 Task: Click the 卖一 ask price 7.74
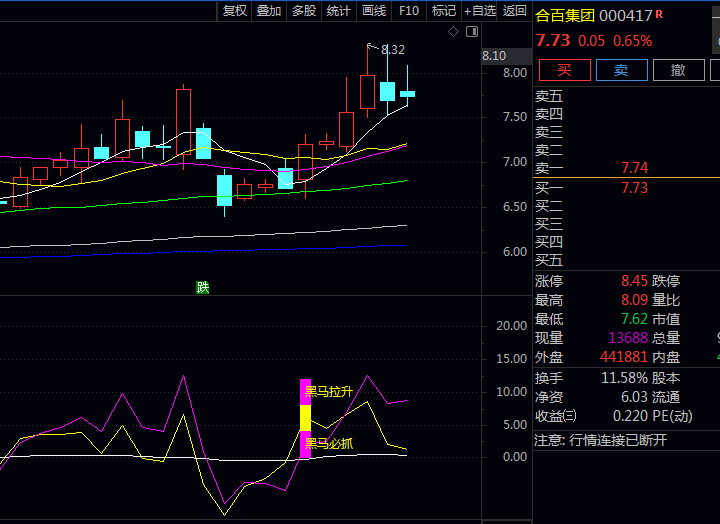[634, 168]
